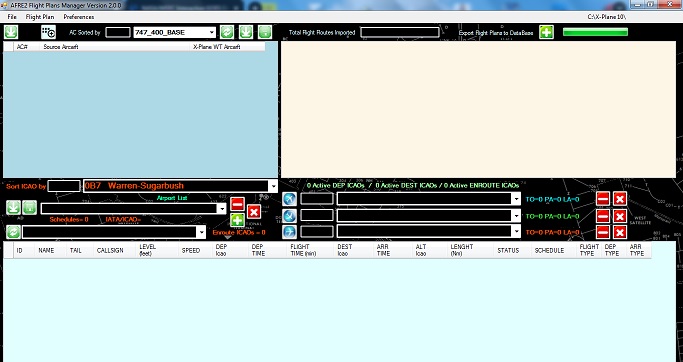Click the red minus icon beside the orange TO=0 PA=0 LA=0 text
Screen dimensions: 683x362
[x=603, y=232]
